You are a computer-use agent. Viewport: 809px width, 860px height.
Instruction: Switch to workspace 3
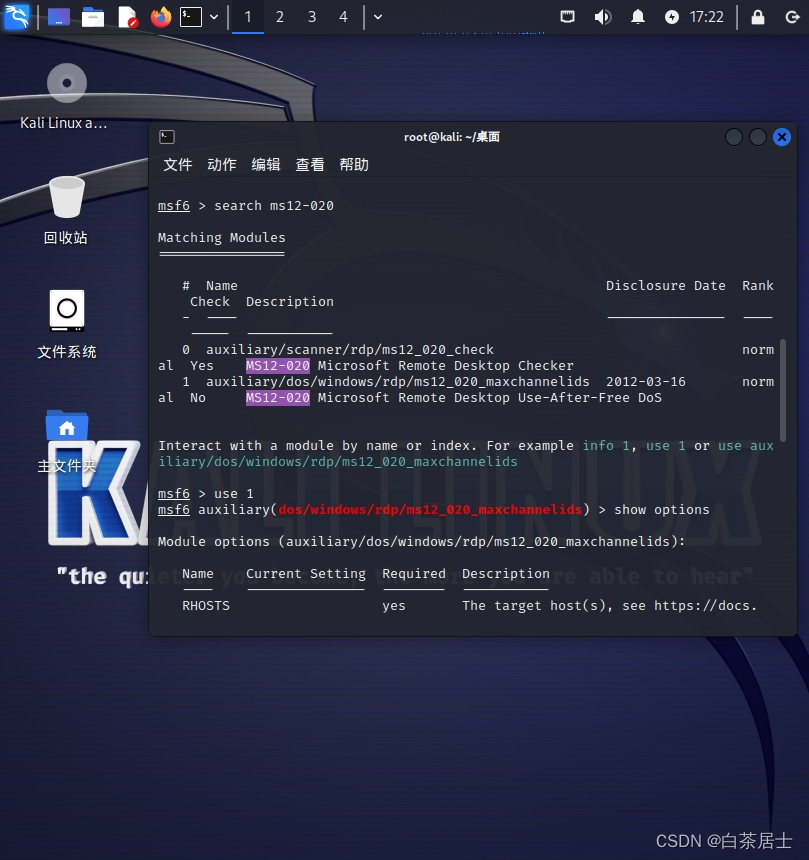(x=312, y=17)
